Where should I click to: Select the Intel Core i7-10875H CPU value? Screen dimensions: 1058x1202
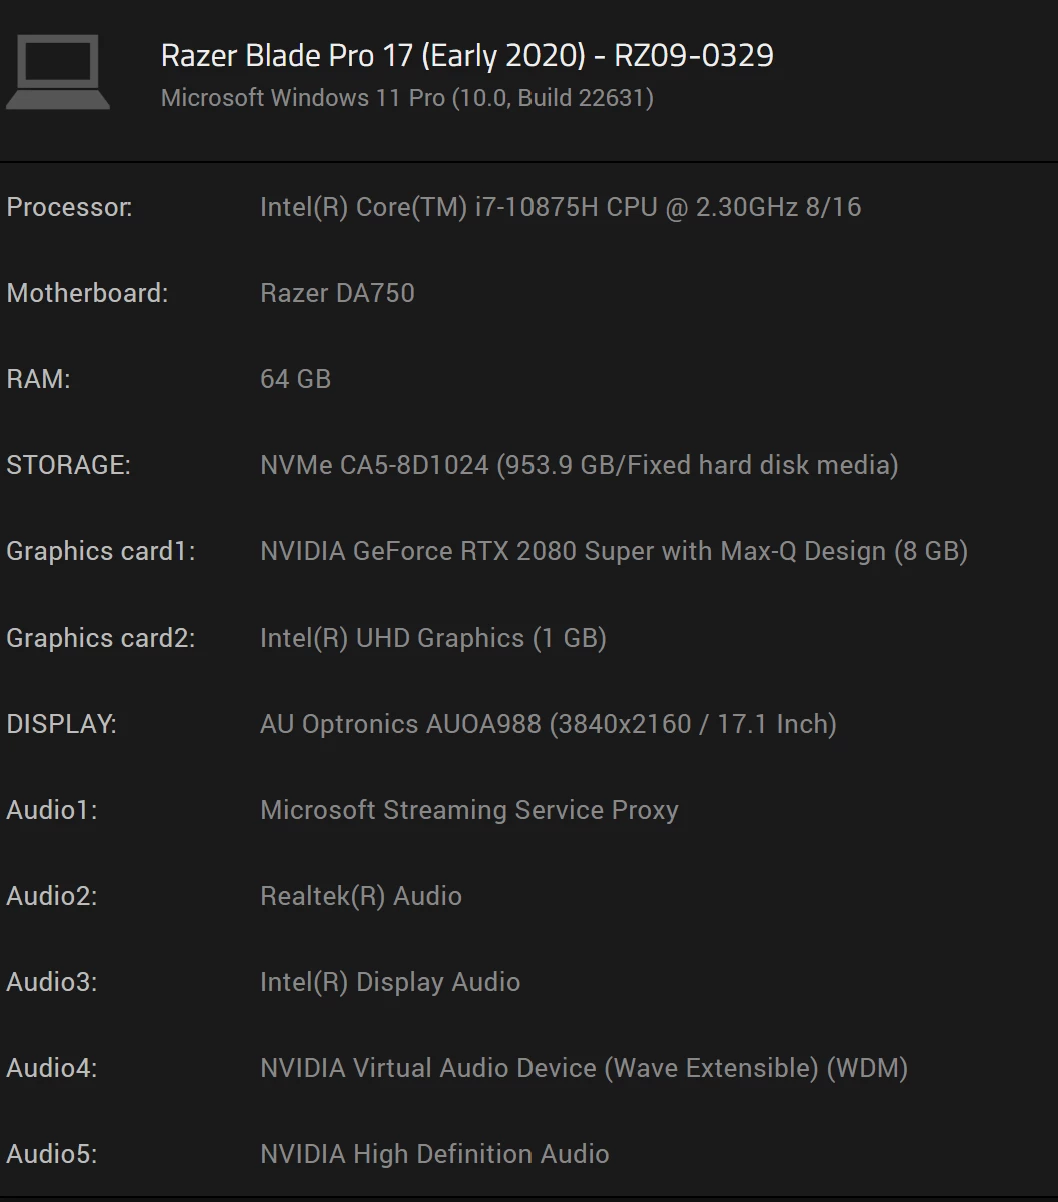[560, 207]
